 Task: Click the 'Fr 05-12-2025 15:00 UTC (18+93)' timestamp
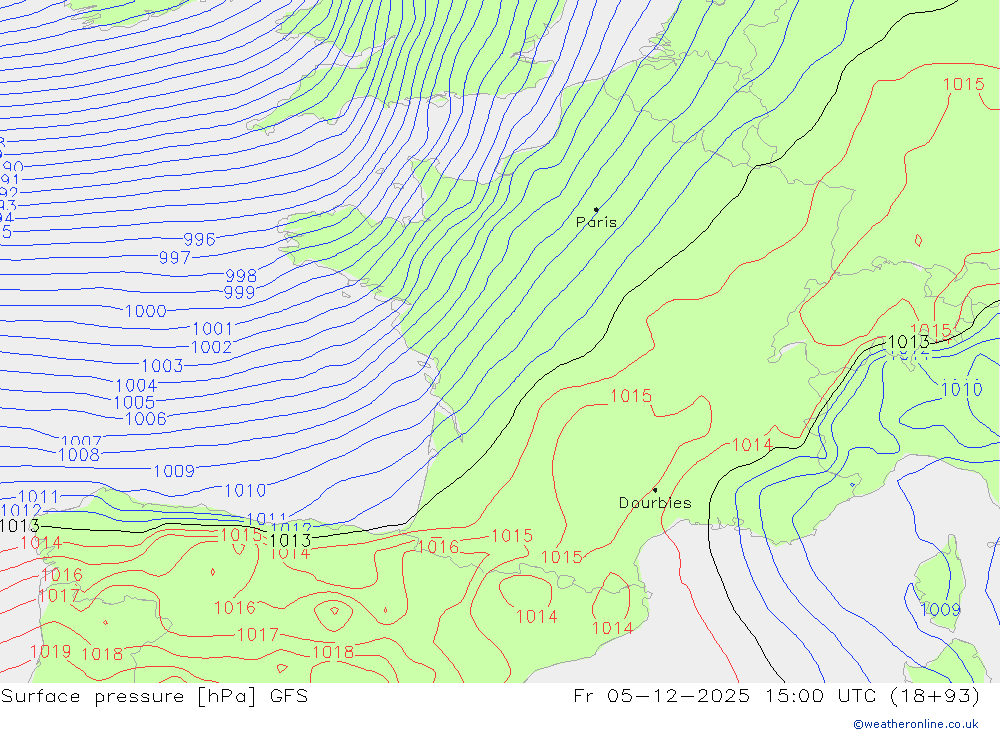coord(777,695)
